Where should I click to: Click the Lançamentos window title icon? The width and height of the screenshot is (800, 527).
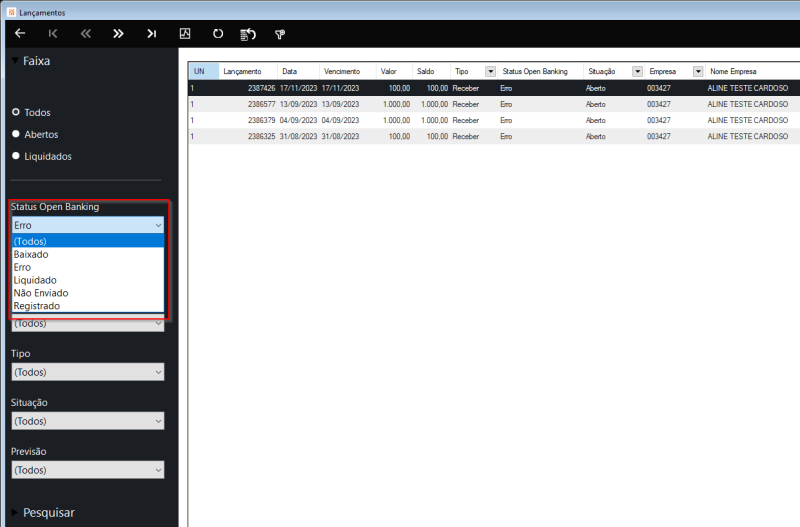tap(11, 12)
